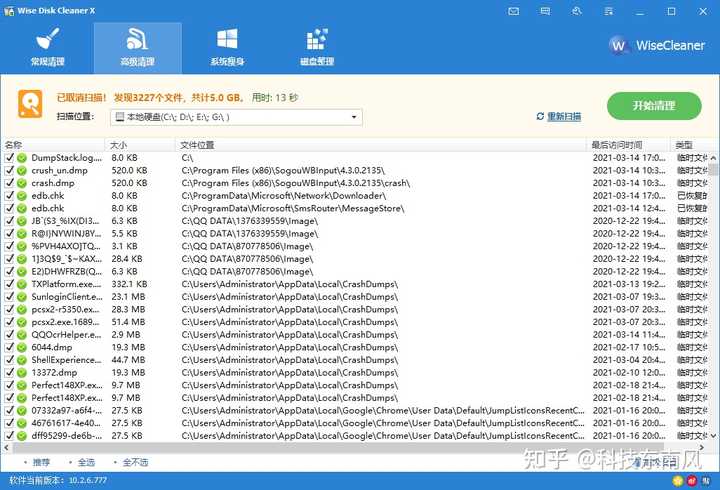Open the 系统瘦身 Windows logo icon
720x490 pixels.
click(227, 39)
